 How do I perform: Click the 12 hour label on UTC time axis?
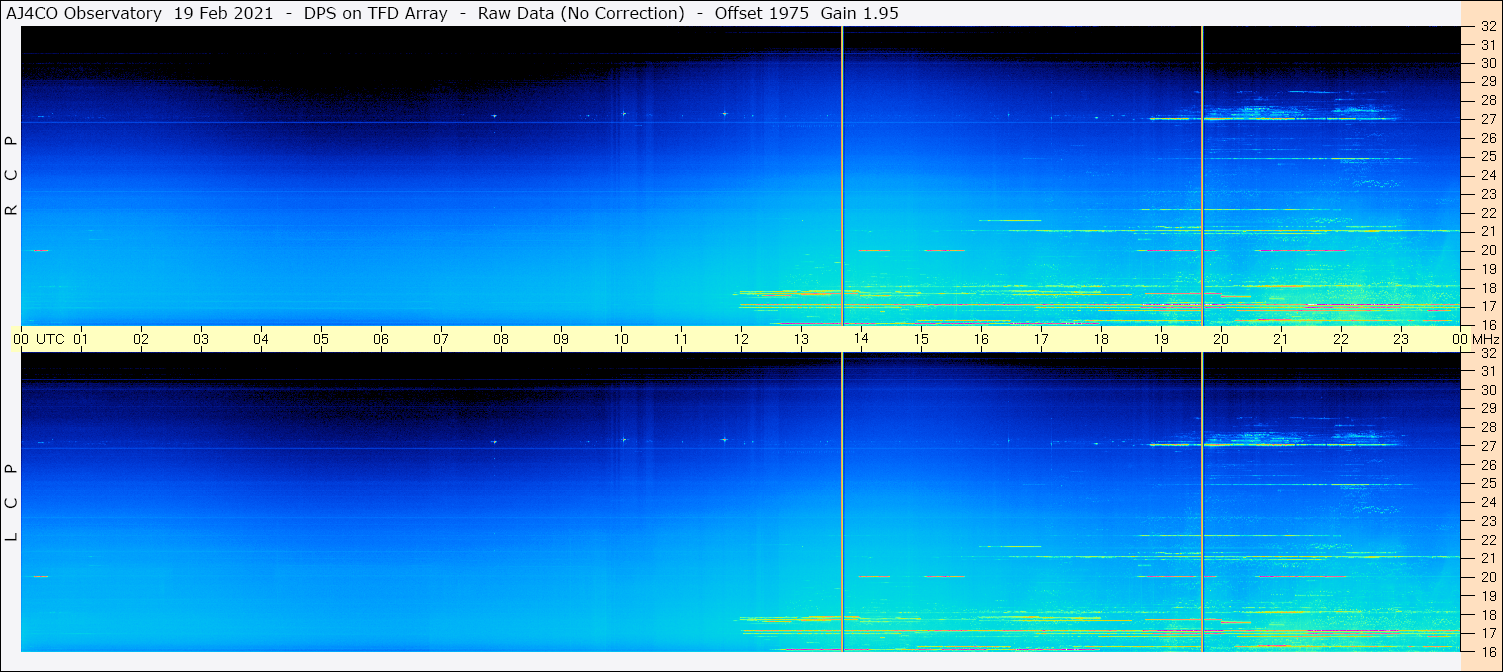point(741,339)
